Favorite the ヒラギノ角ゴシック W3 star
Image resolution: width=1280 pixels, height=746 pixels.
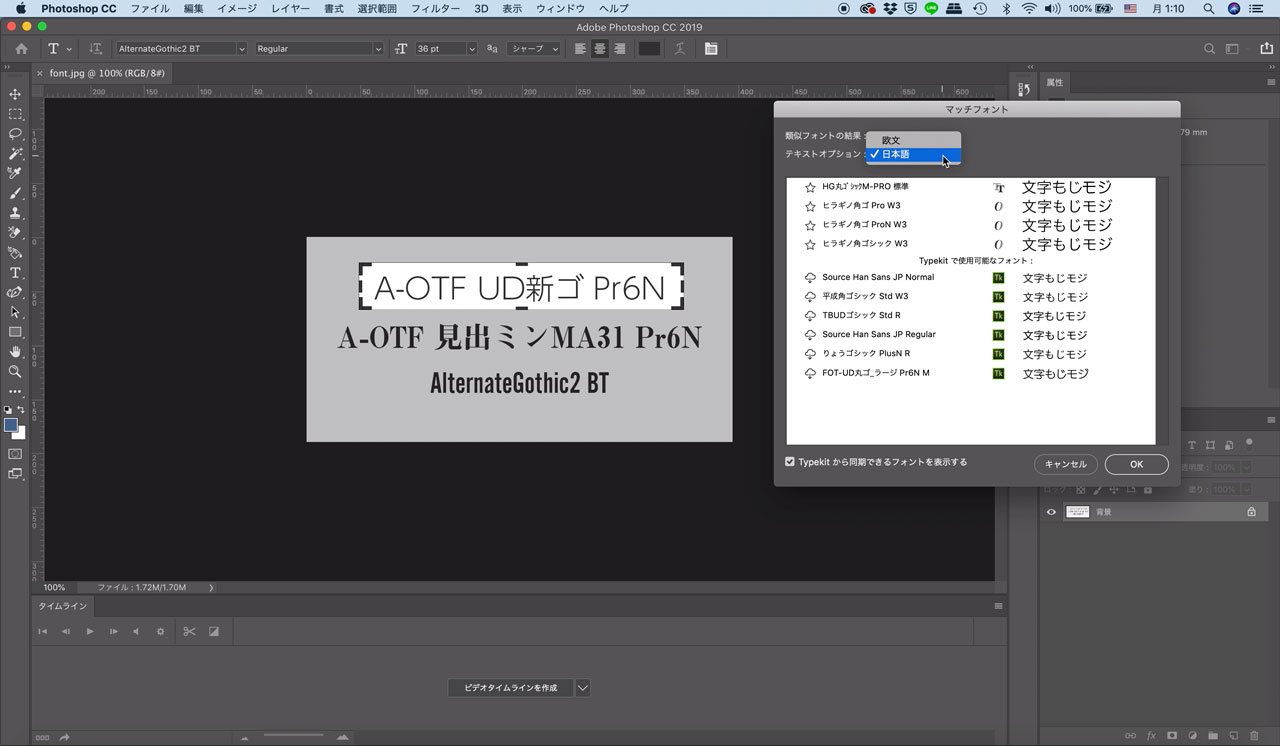(x=810, y=244)
